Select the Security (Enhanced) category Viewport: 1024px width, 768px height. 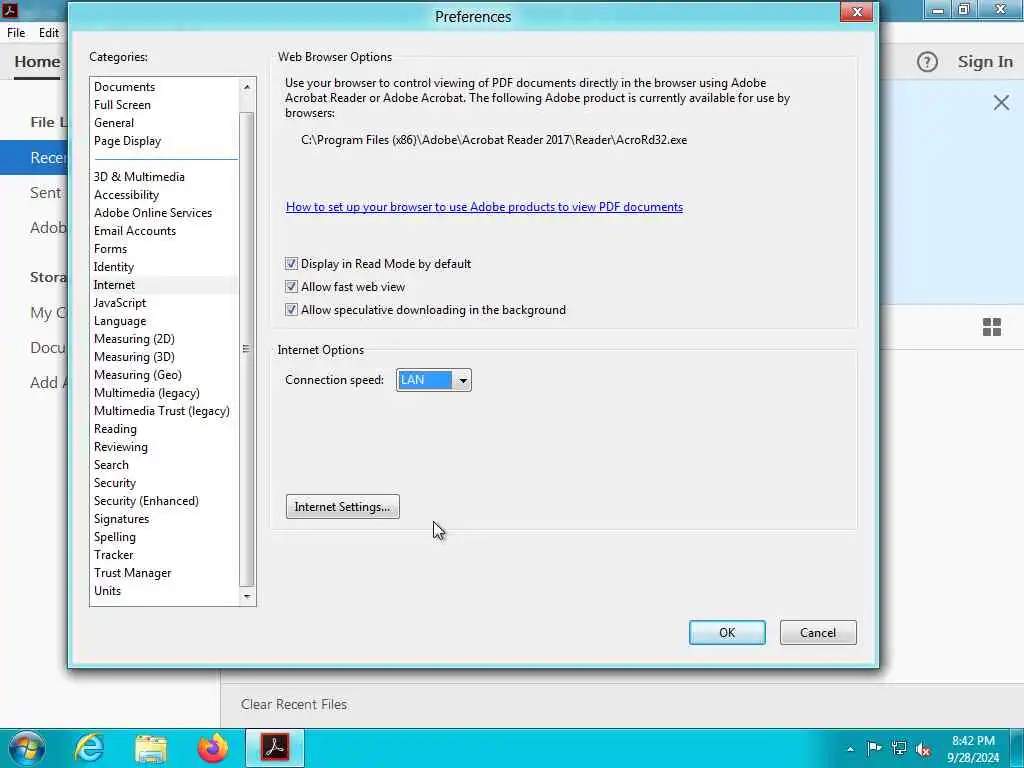(146, 501)
